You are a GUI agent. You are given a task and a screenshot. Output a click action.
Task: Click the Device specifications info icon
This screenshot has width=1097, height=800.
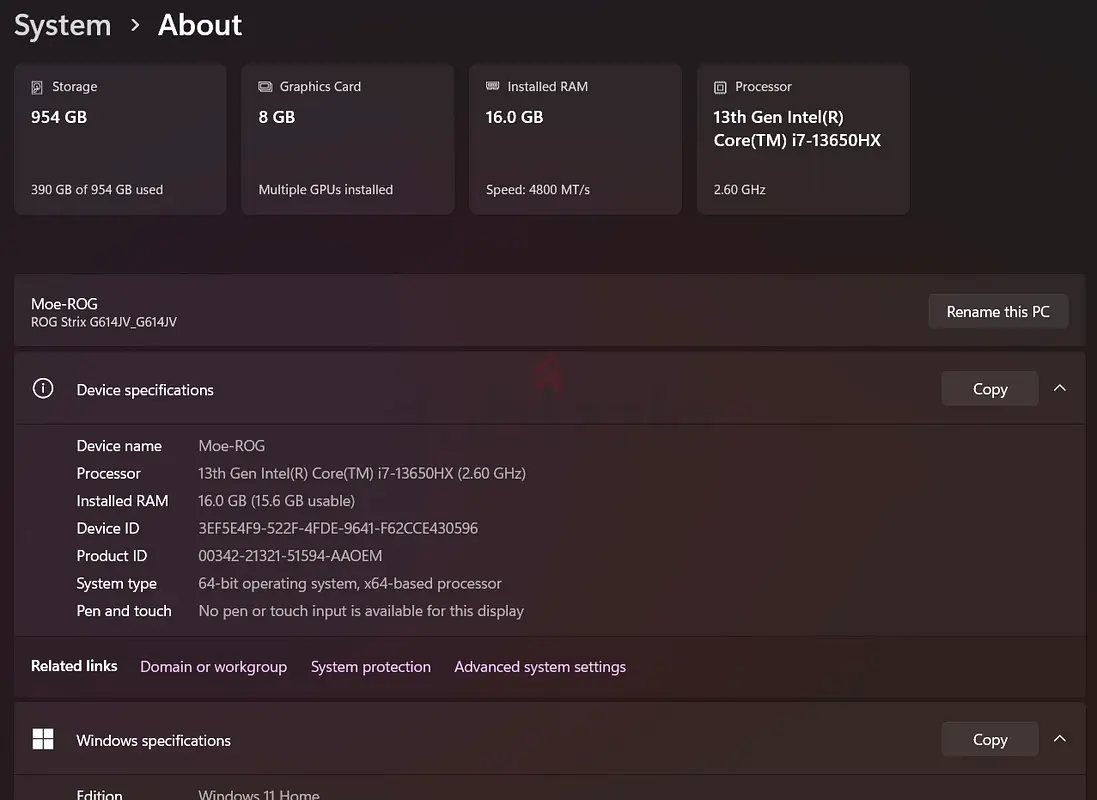point(43,388)
